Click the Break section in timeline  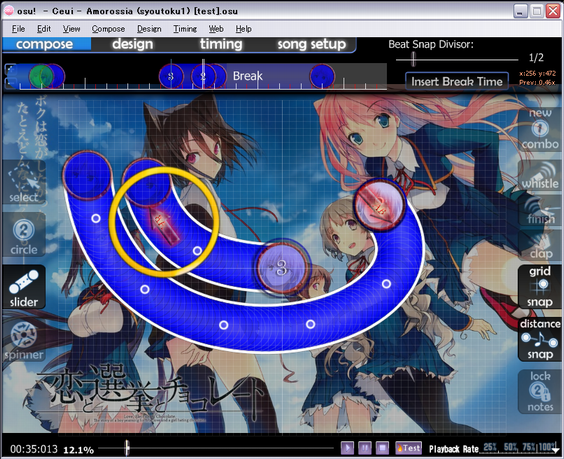pos(247,76)
